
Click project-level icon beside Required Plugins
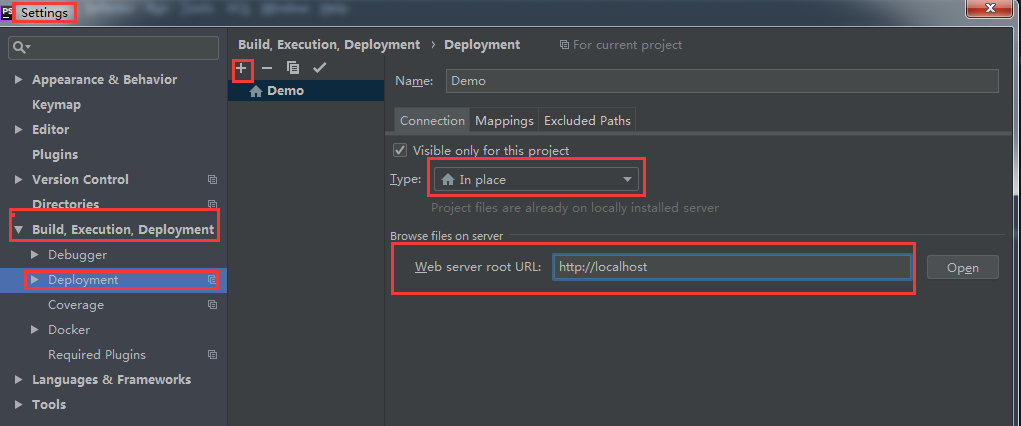point(212,354)
